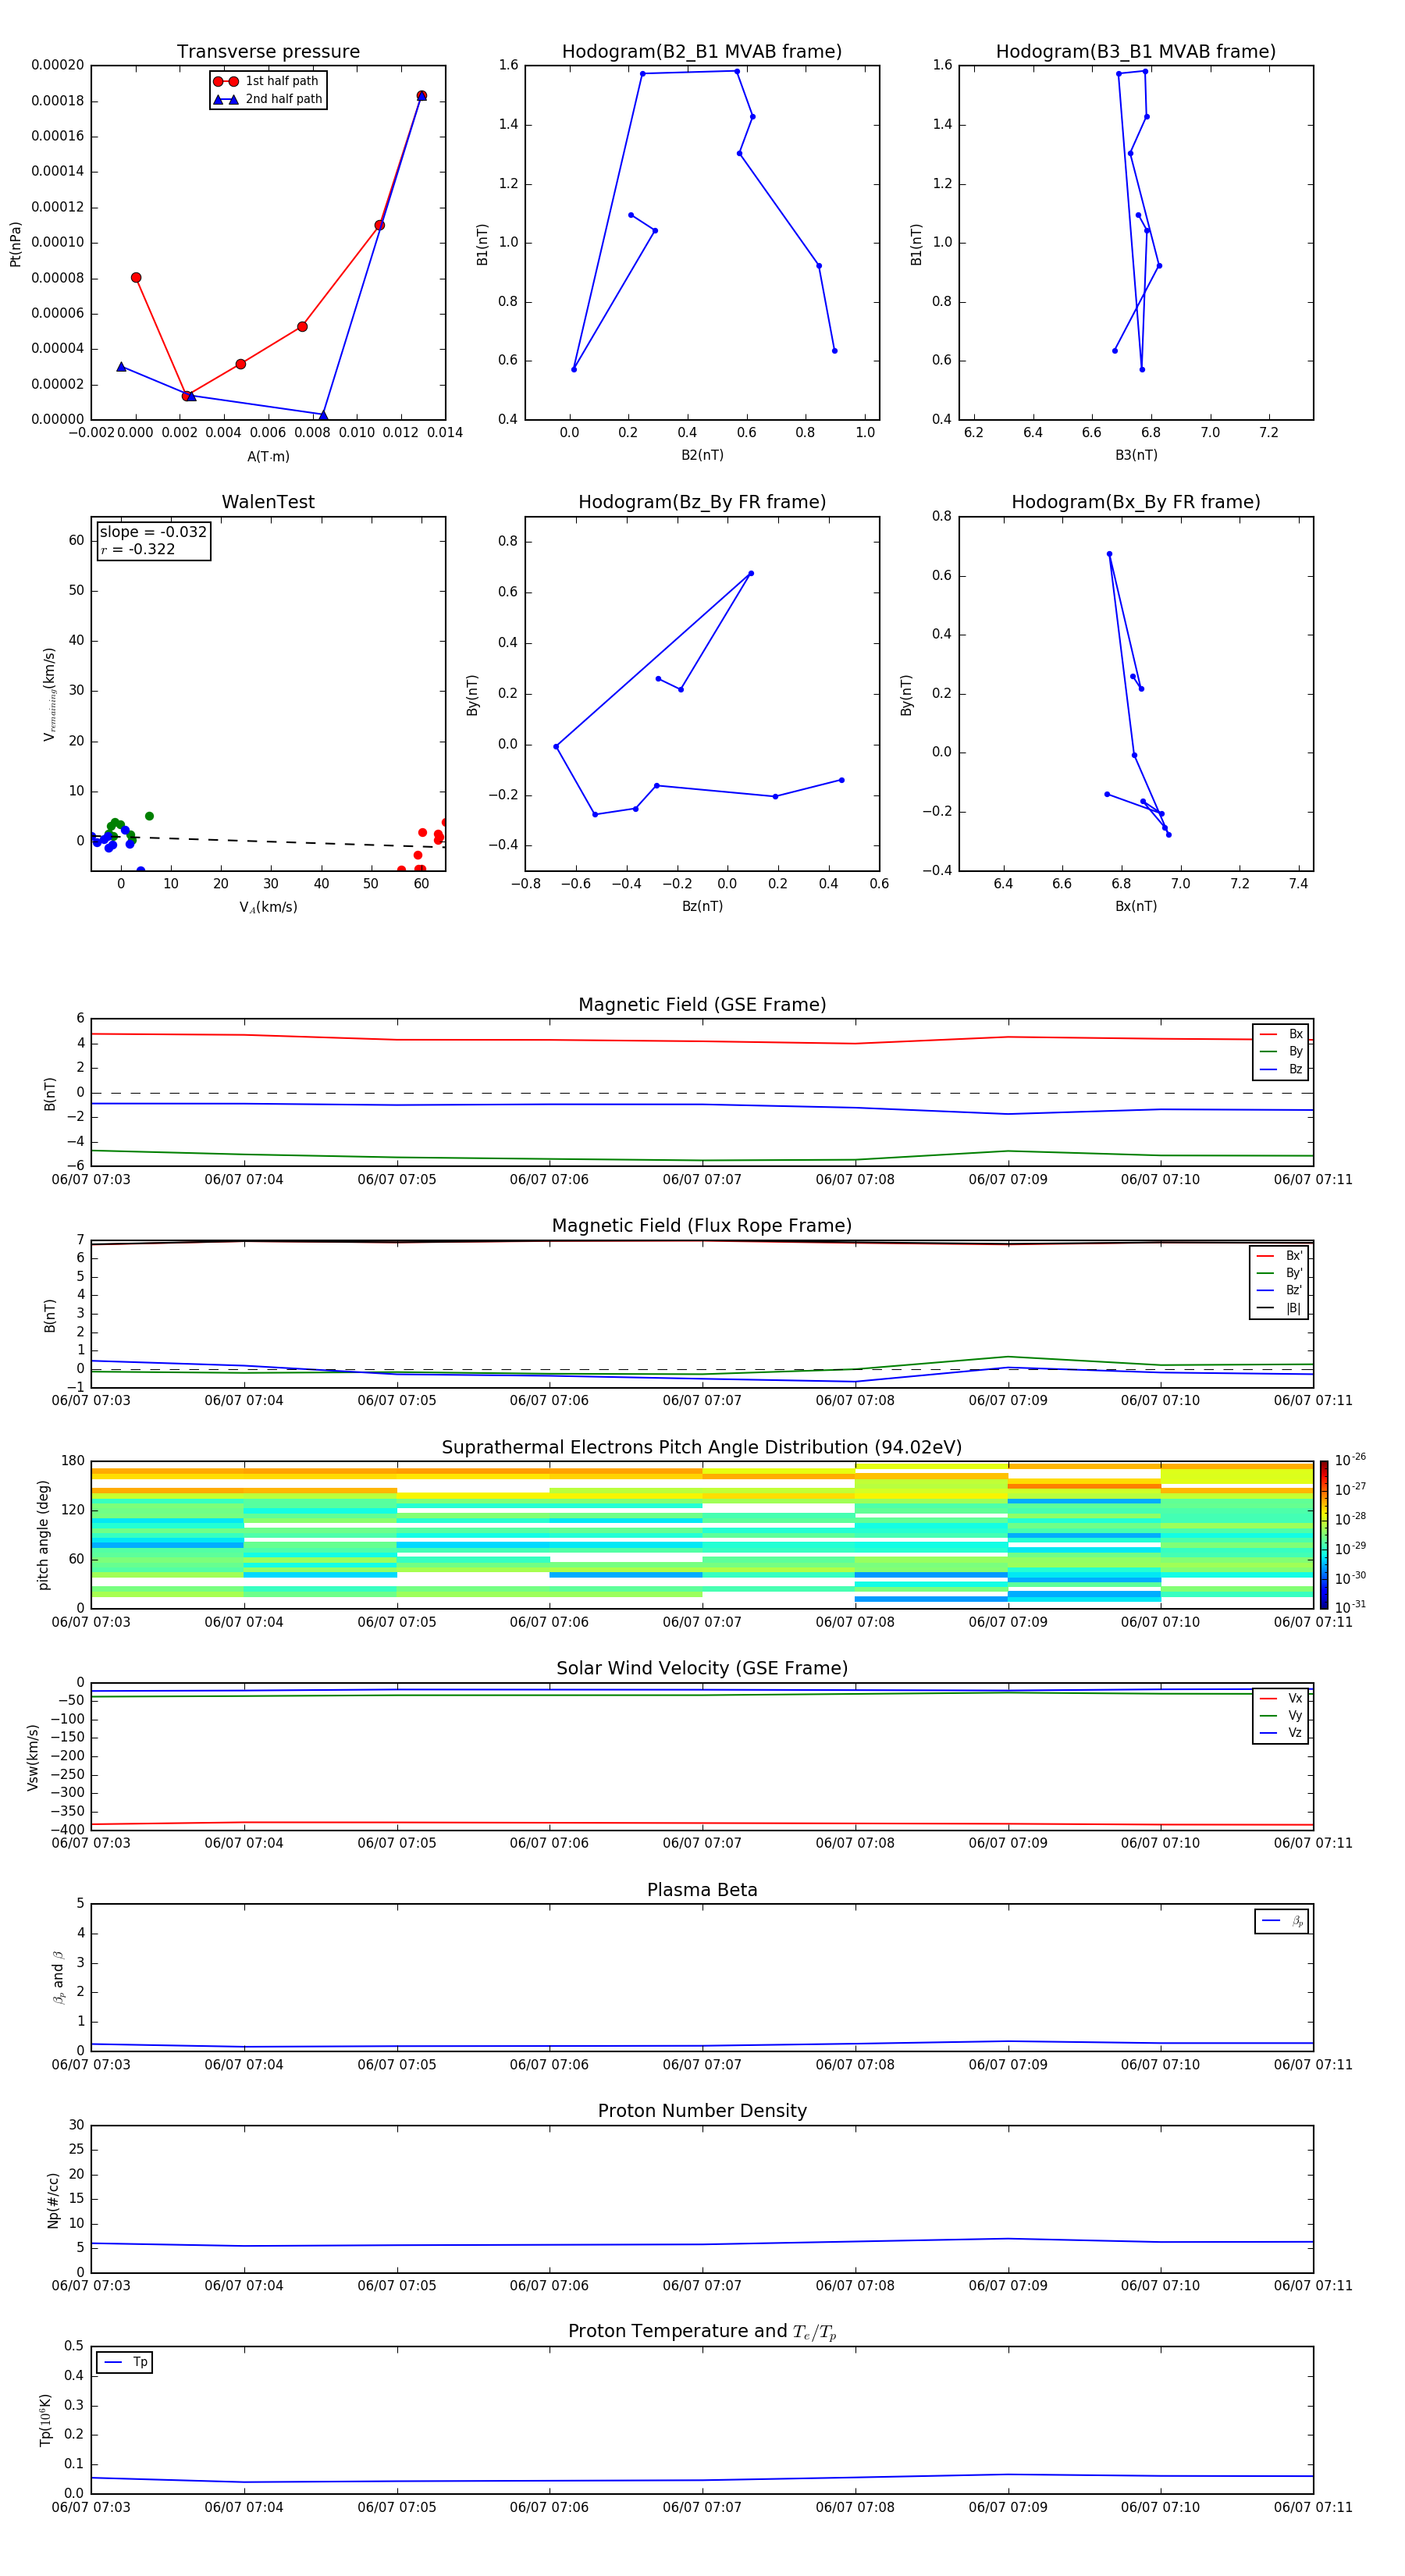Click the 'Plasma Beta' plot title

pos(702,1890)
